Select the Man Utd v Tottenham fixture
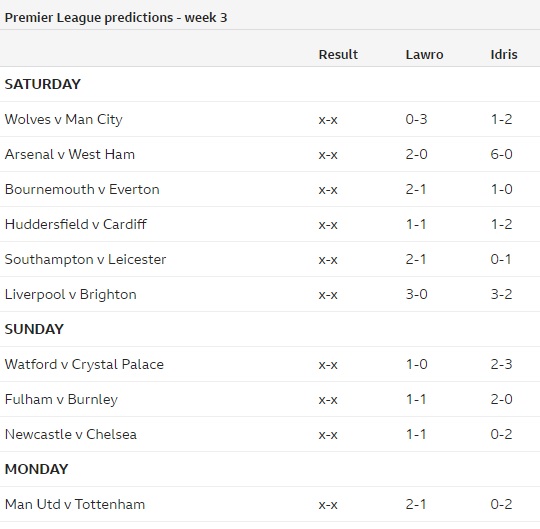The height and width of the screenshot is (529, 540). [x=75, y=505]
